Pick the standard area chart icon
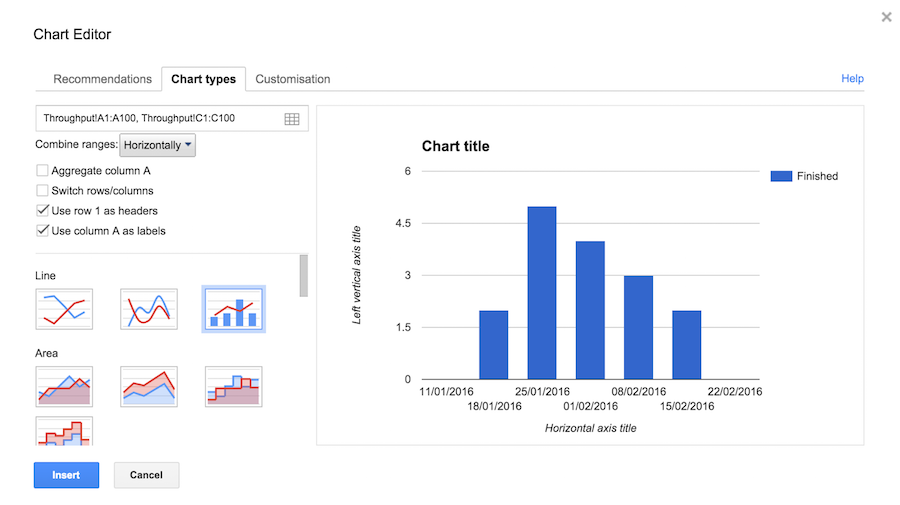This screenshot has height=505, width=900. (64, 387)
